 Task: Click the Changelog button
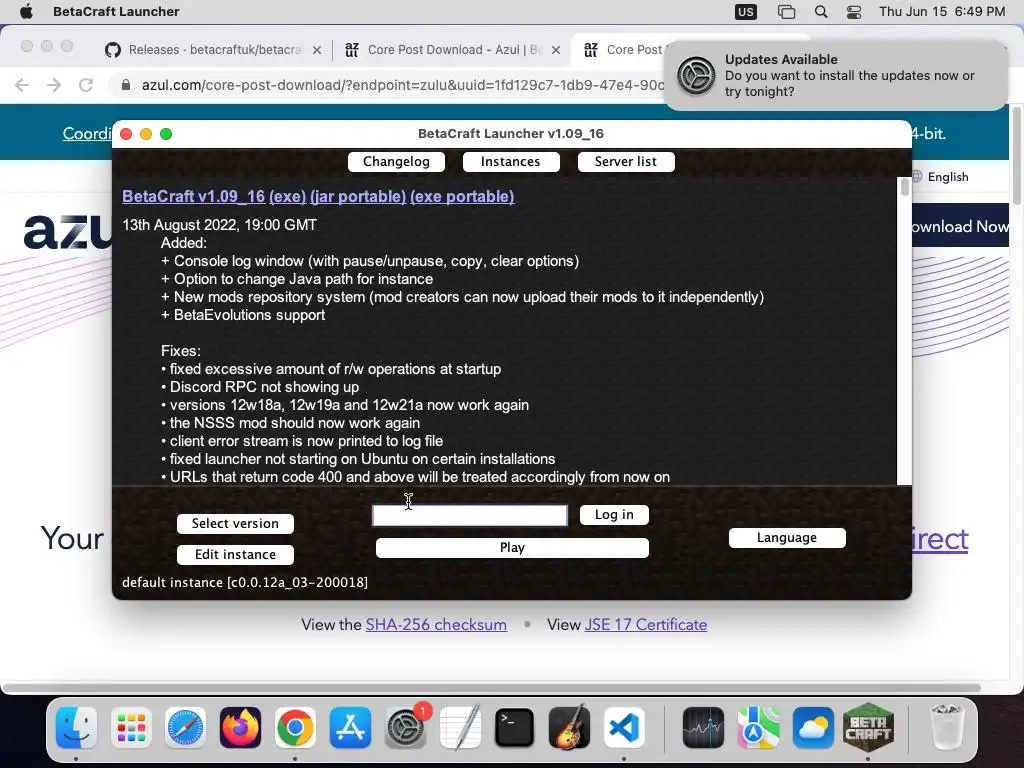(396, 161)
